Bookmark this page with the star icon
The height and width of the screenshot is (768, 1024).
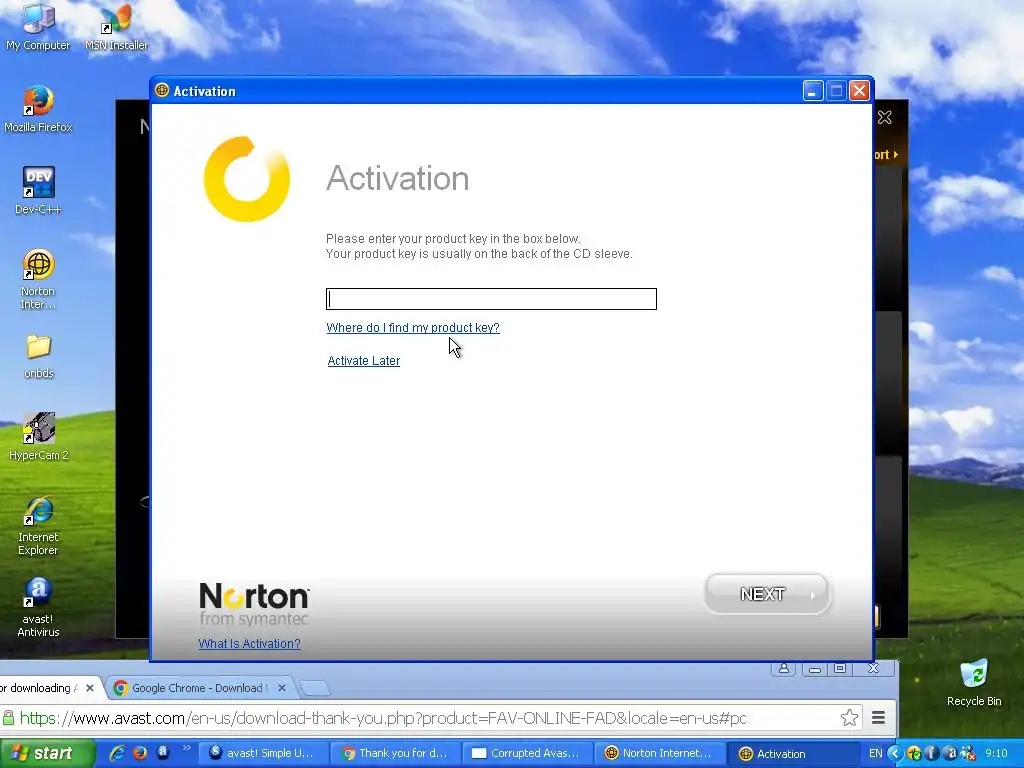pyautogui.click(x=849, y=718)
